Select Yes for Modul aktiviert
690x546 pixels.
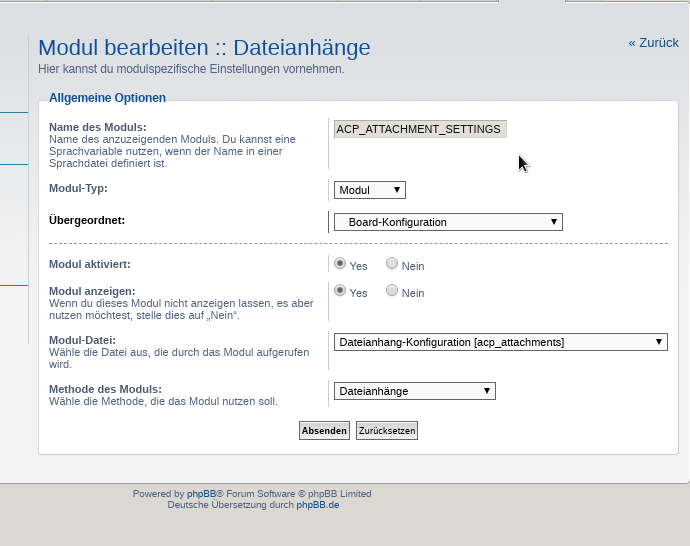pos(340,264)
